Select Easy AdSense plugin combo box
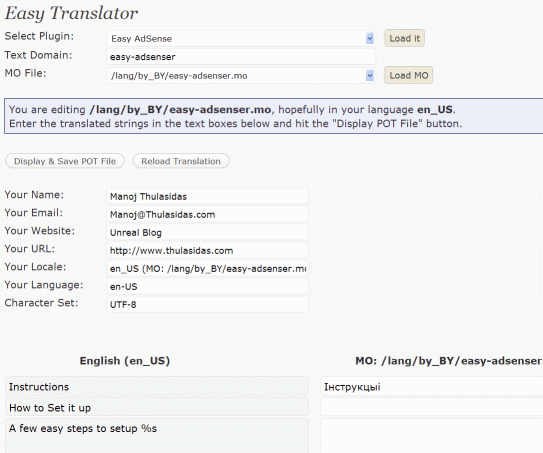 [x=241, y=38]
